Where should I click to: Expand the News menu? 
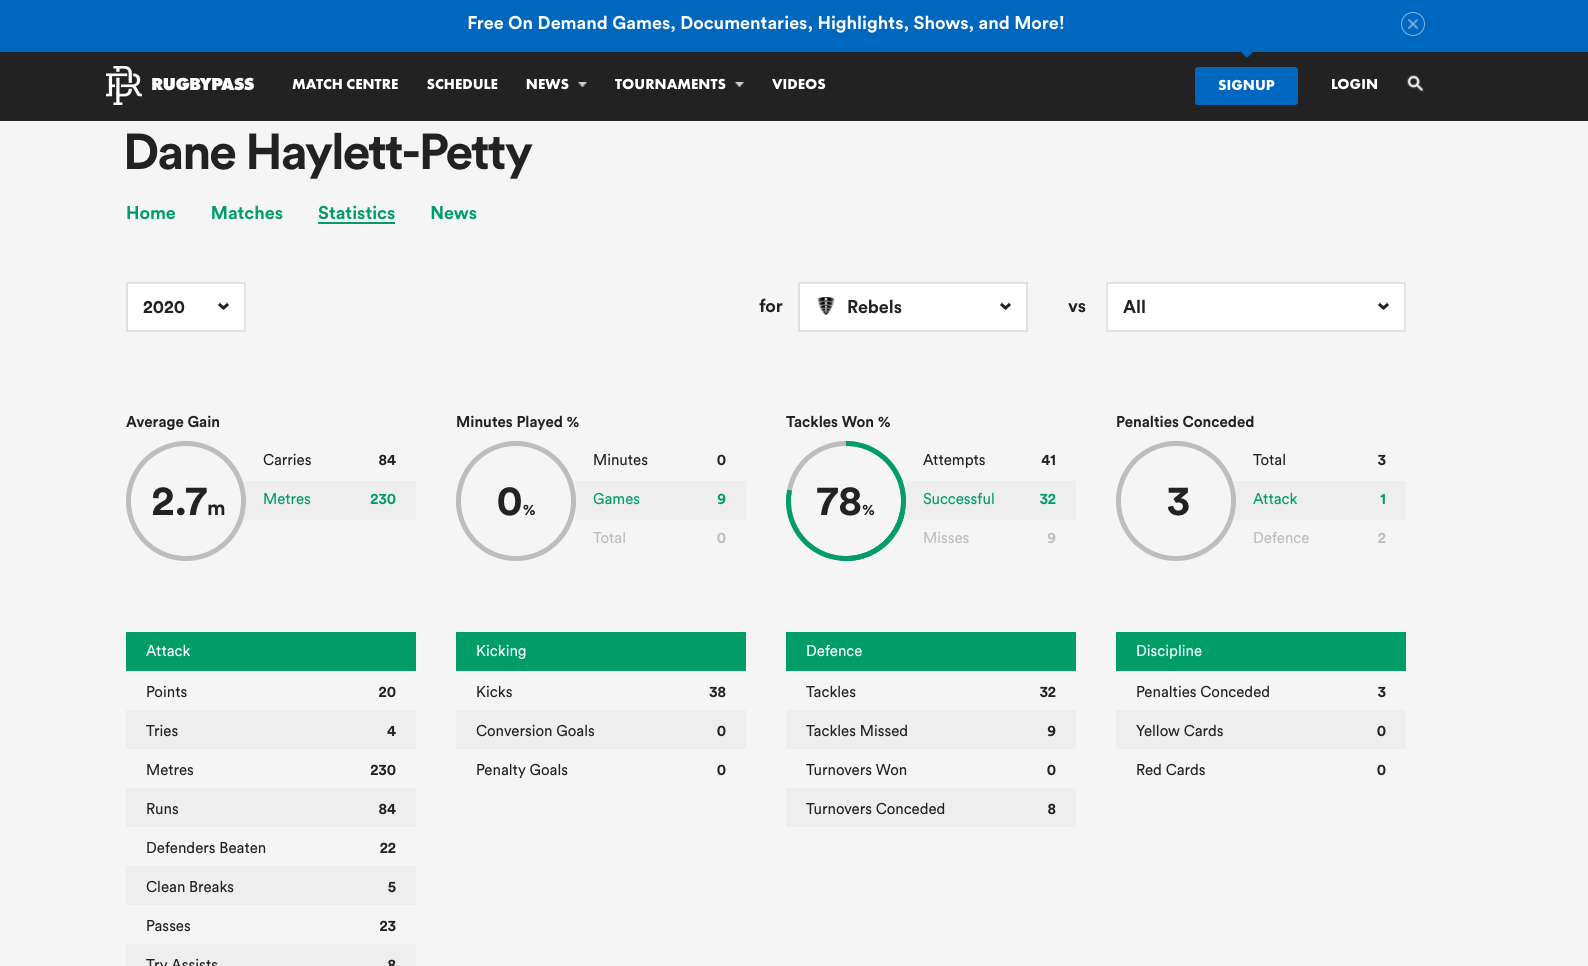tap(556, 84)
